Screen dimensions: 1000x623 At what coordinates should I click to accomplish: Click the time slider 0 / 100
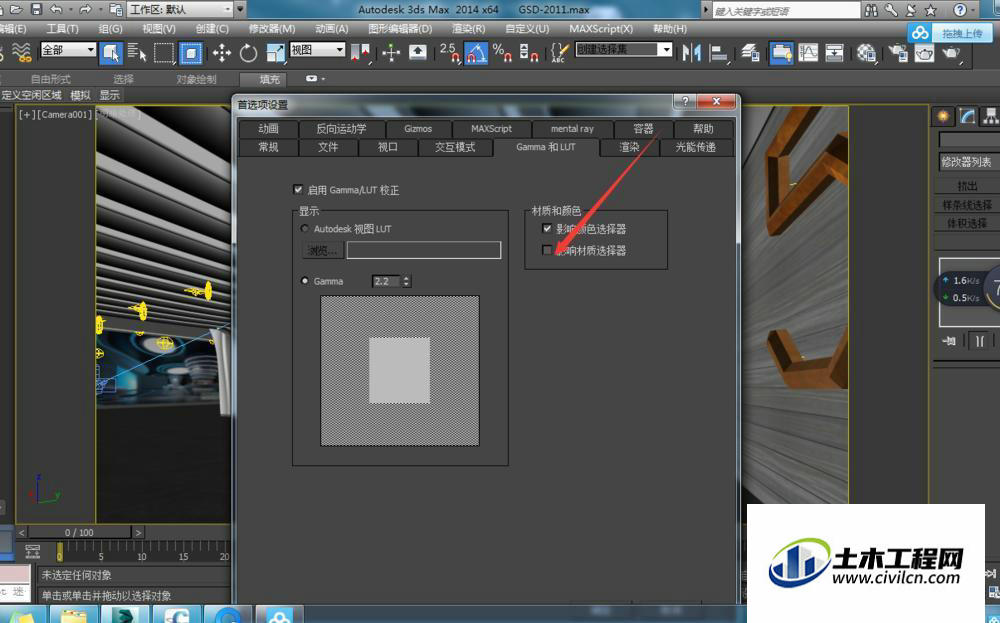pos(79,532)
